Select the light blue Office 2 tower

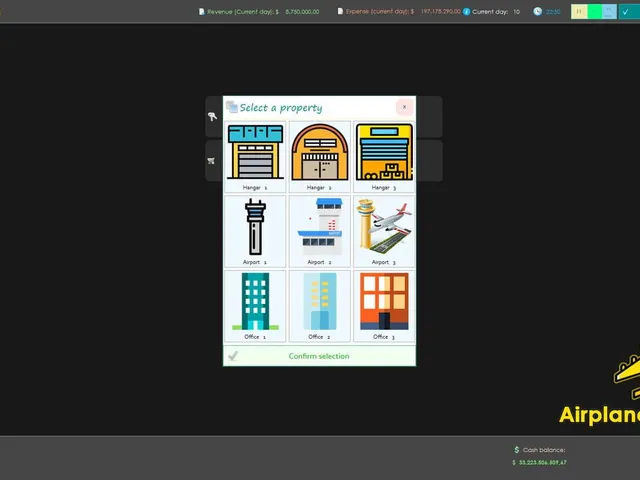click(x=320, y=306)
